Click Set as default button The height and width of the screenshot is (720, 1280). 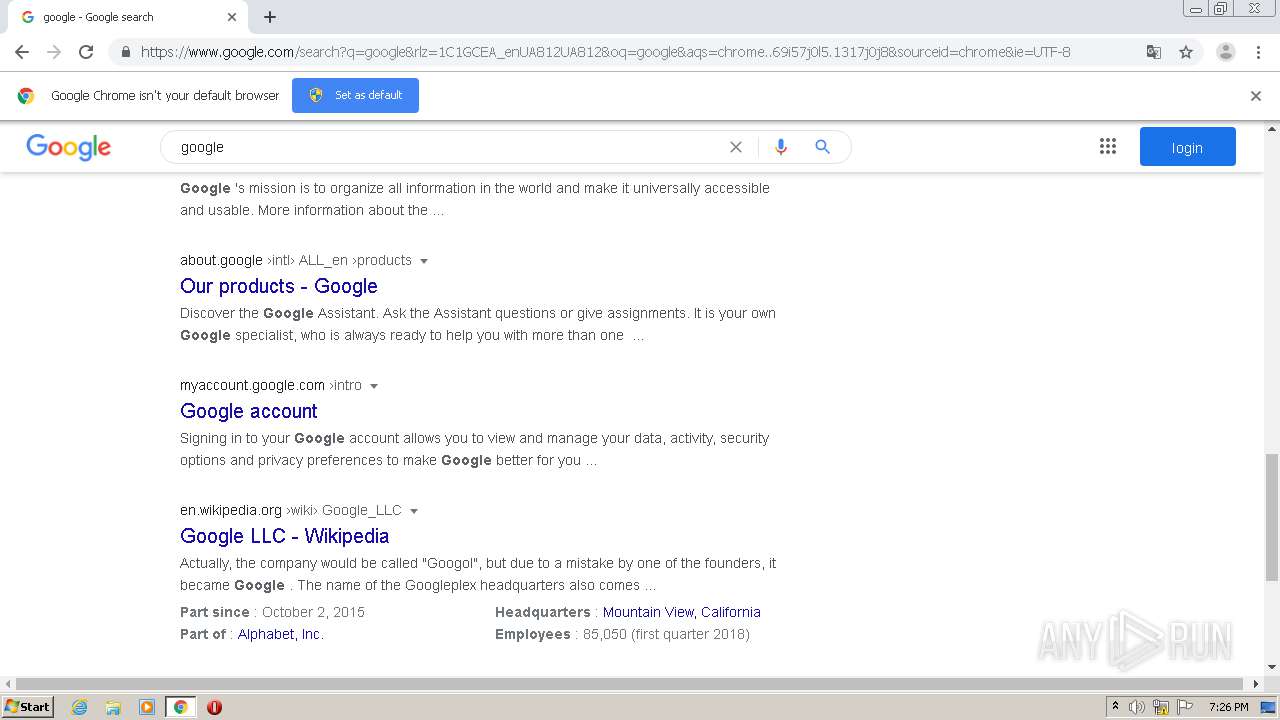355,95
